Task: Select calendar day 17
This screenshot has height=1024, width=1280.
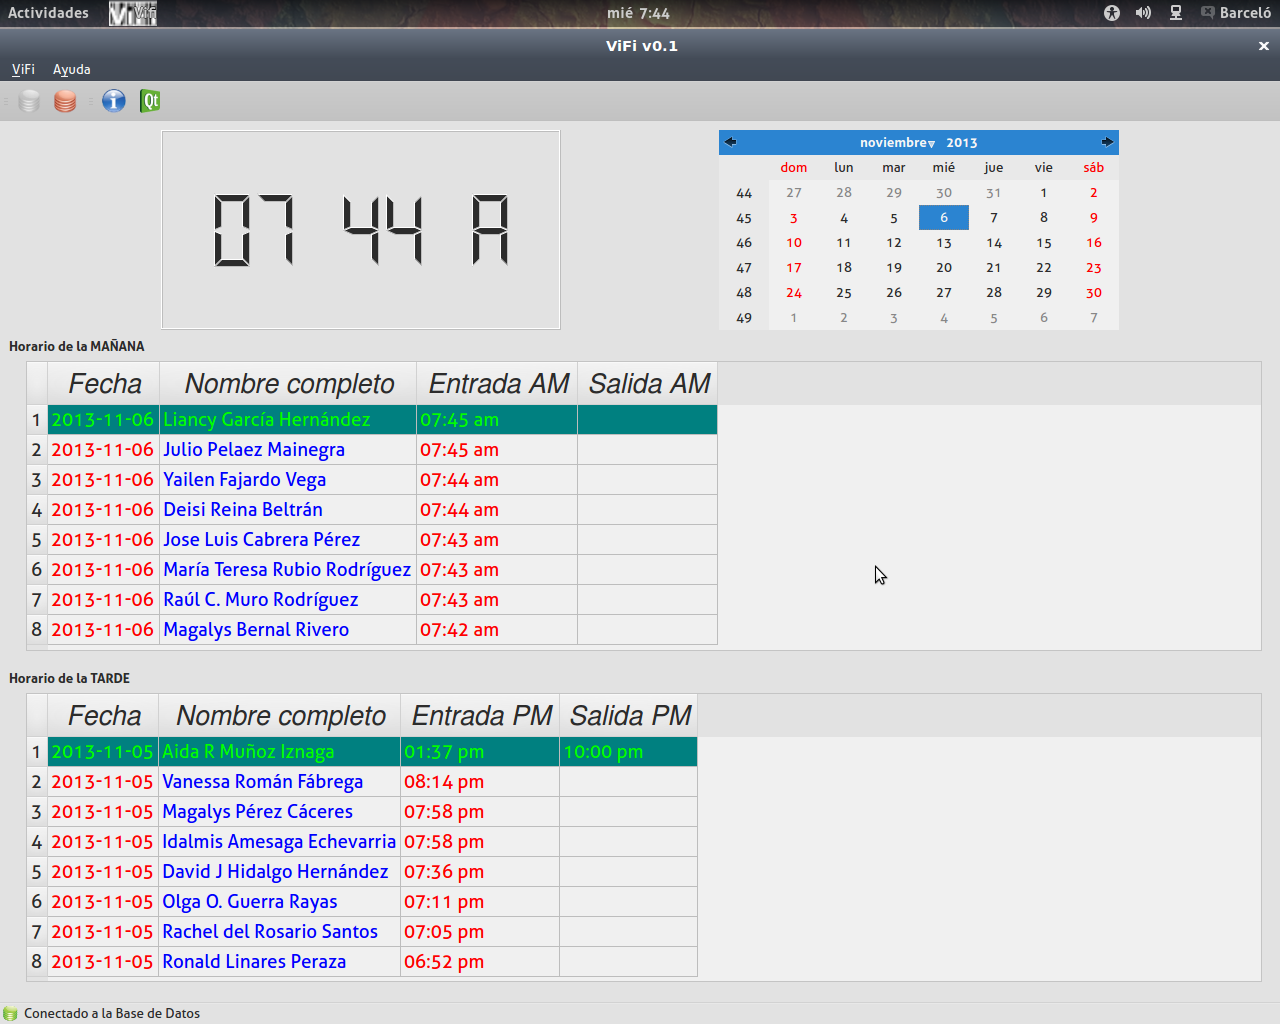Action: (794, 268)
